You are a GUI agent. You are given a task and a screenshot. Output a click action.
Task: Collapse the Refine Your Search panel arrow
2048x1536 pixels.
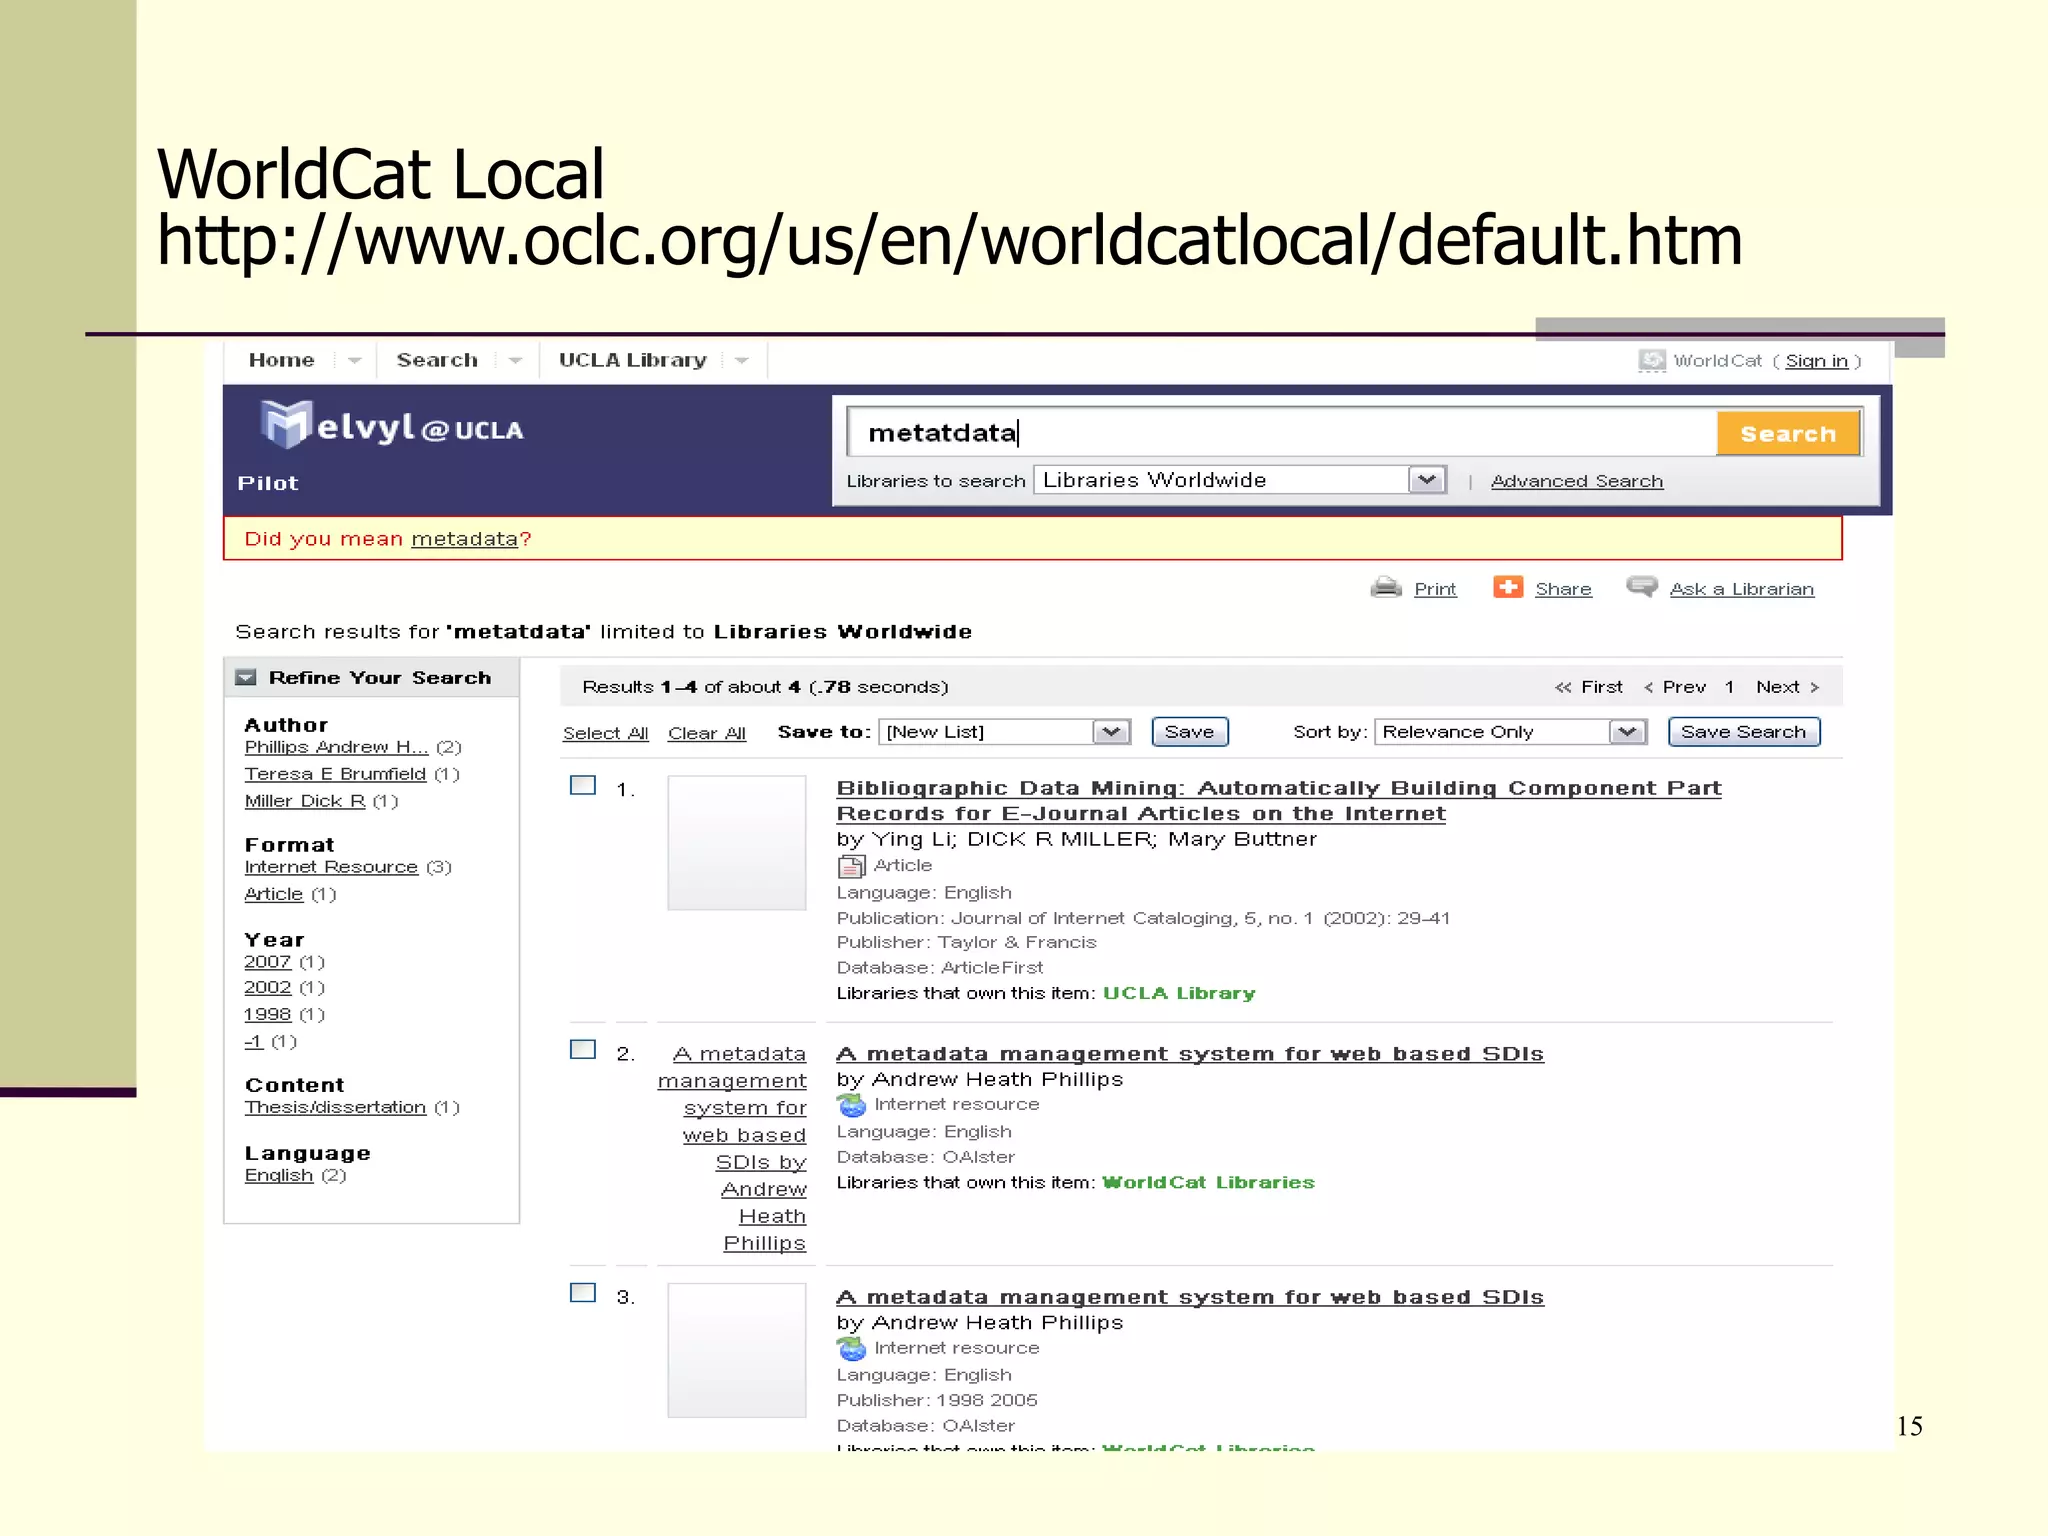[245, 678]
